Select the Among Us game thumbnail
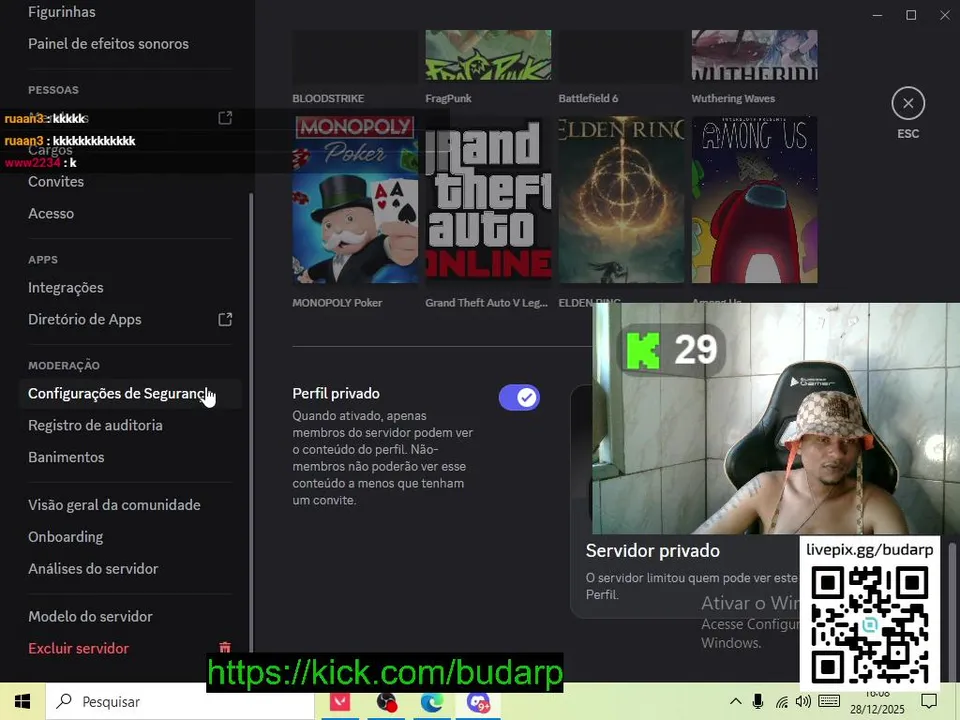Screen dimensions: 960x720 [x=754, y=200]
